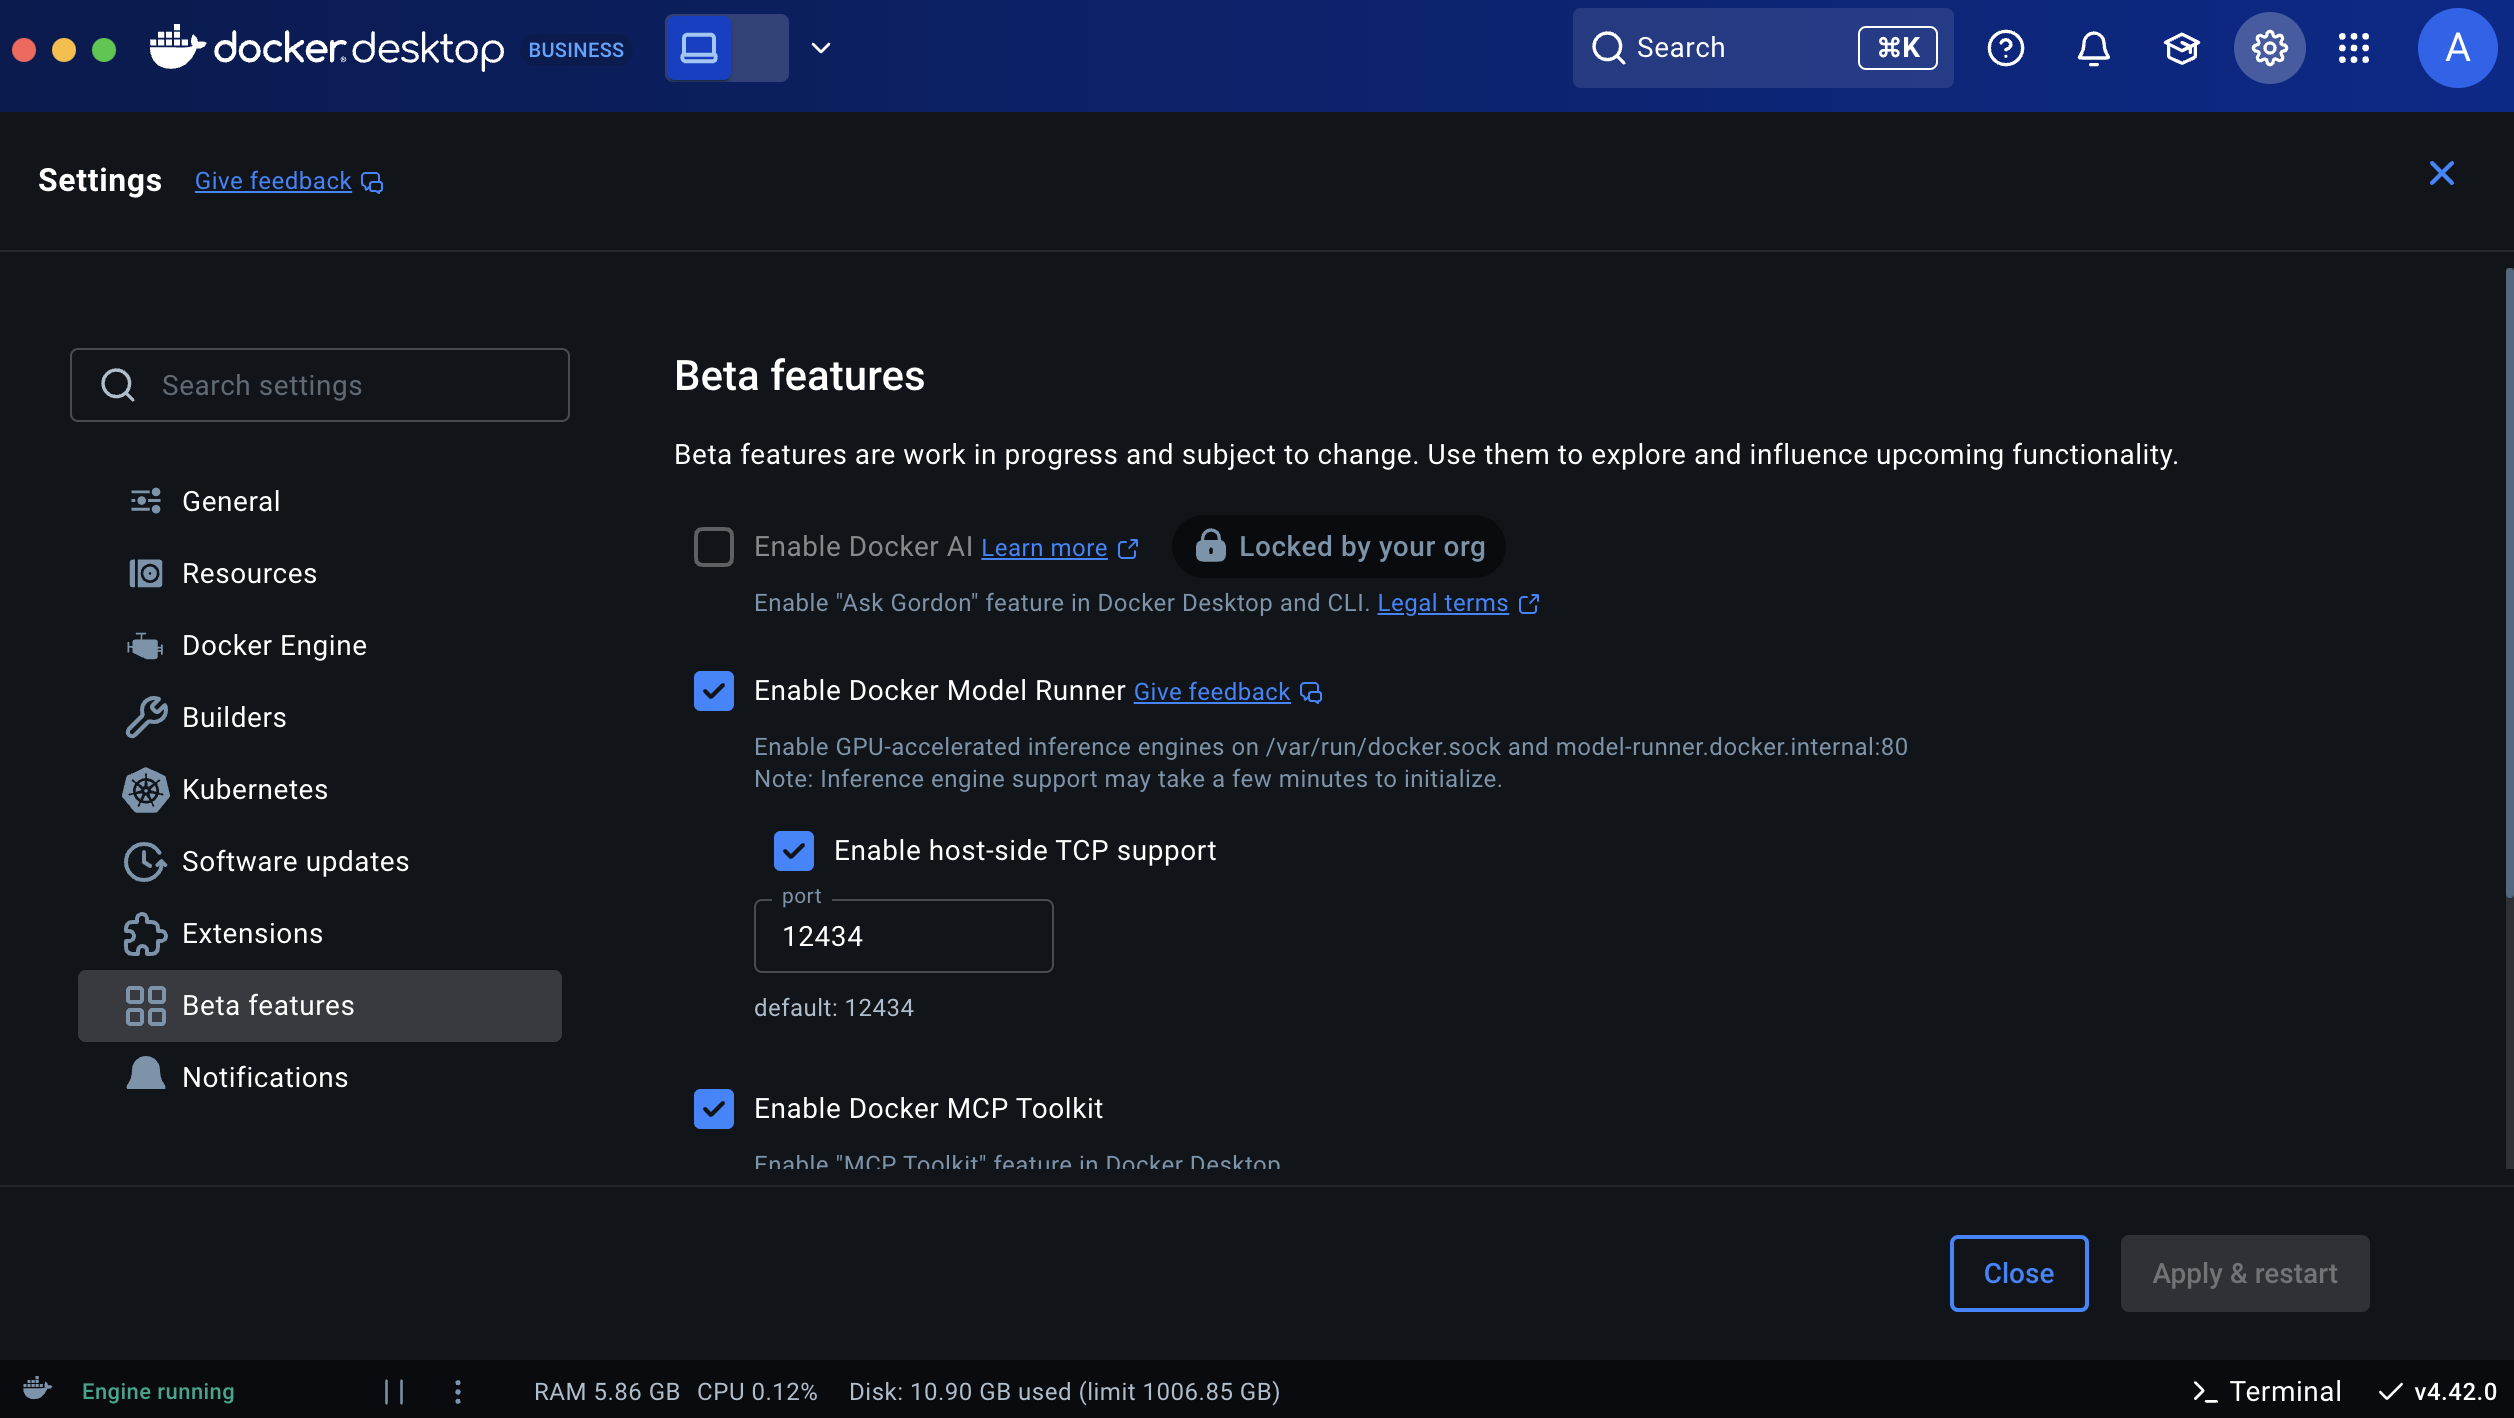Disable the Docker Model Runner checkbox
The height and width of the screenshot is (1418, 2514).
713,691
